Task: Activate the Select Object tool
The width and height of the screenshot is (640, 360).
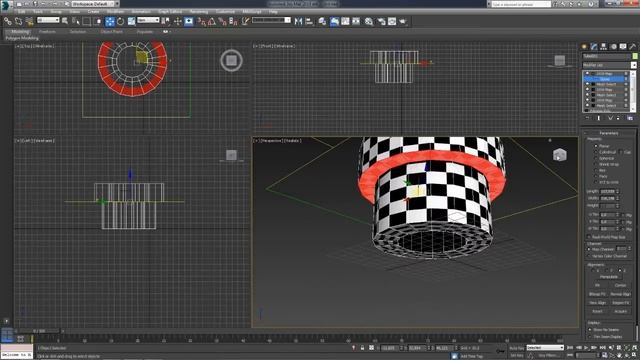Action: (65, 21)
